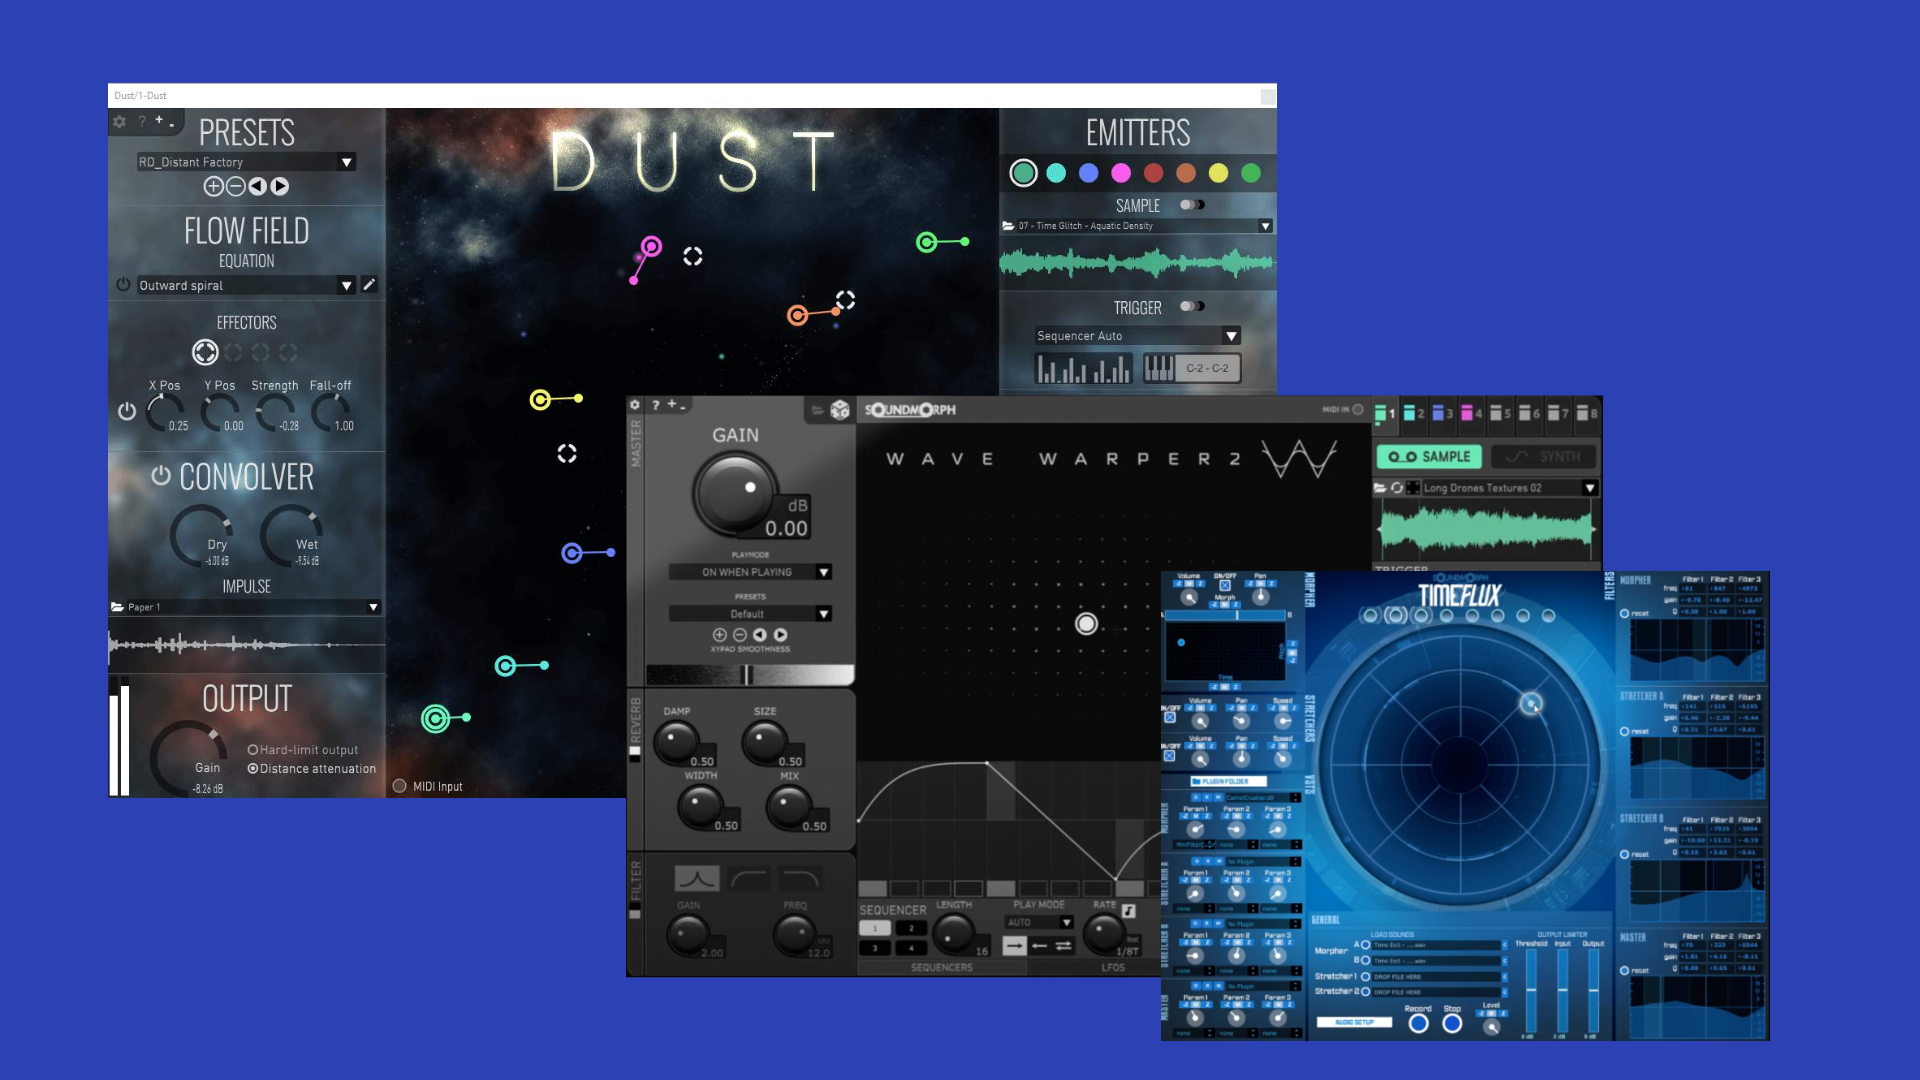The height and width of the screenshot is (1080, 1920).
Task: Select the peak filter shape icon
Action: (697, 879)
